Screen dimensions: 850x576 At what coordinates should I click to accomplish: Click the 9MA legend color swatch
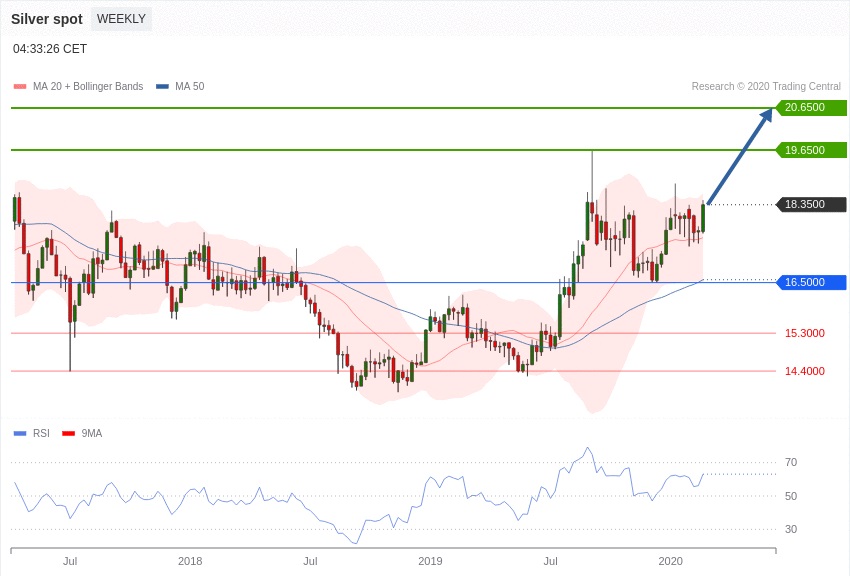pyautogui.click(x=68, y=433)
